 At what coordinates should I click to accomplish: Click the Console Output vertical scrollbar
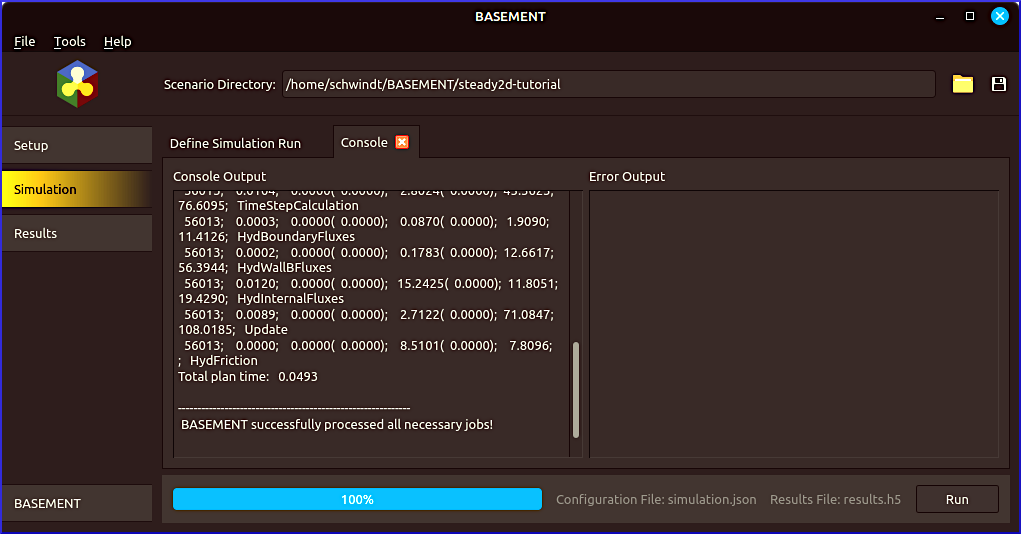[x=576, y=390]
